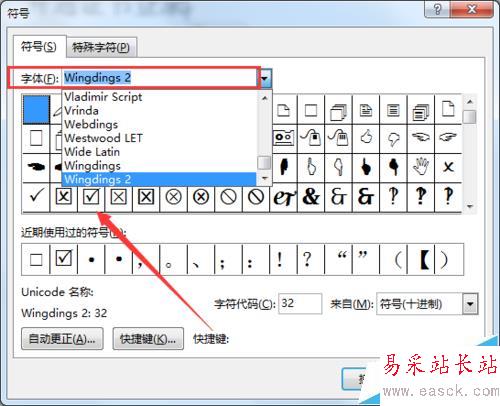Screen dimensions: 500x406
Task: Click the symbol grid scrollbar up arrow
Action: [470, 102]
